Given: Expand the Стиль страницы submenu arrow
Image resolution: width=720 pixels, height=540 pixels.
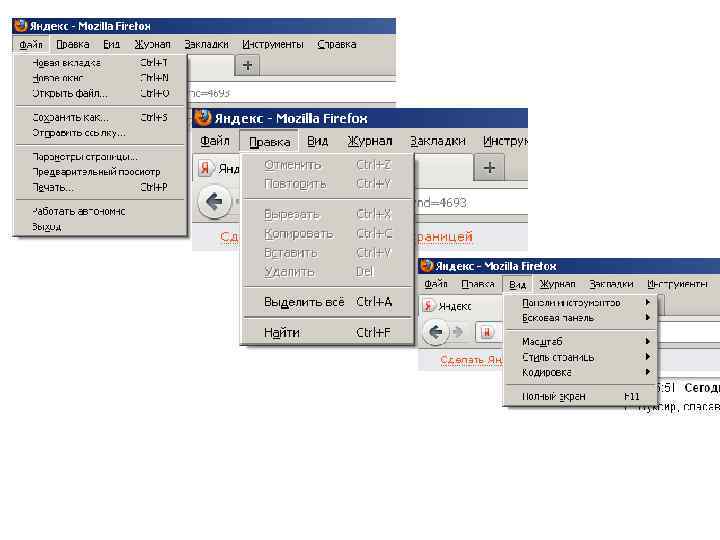Looking at the screenshot, I should 647,357.
